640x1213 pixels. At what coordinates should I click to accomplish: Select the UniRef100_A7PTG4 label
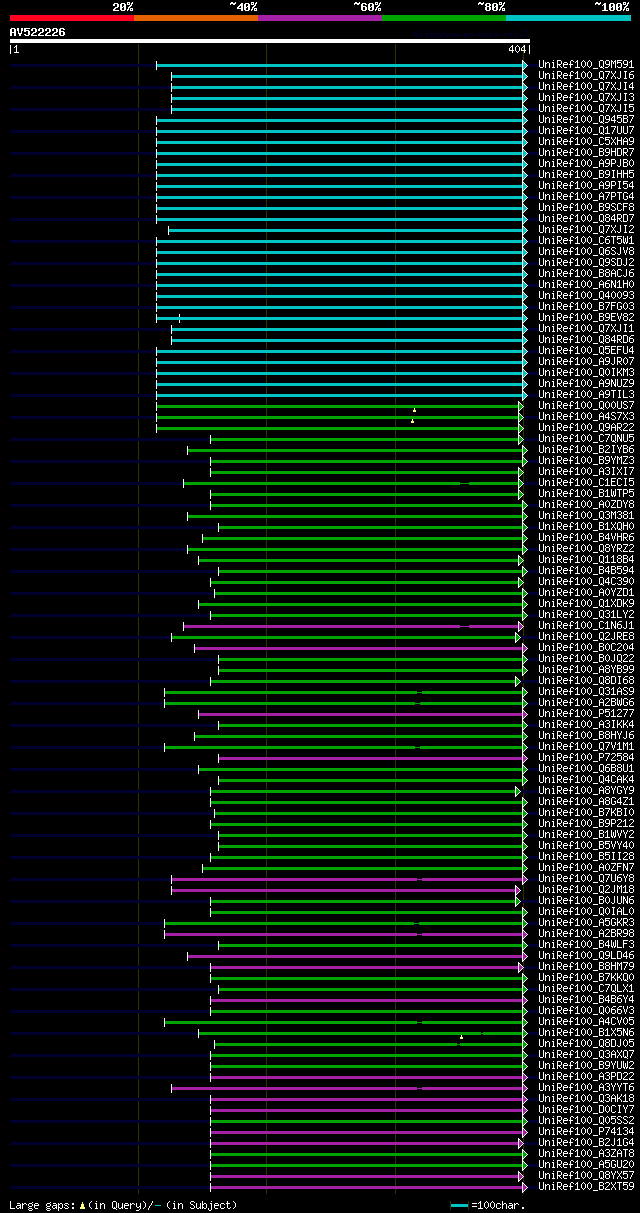point(586,197)
